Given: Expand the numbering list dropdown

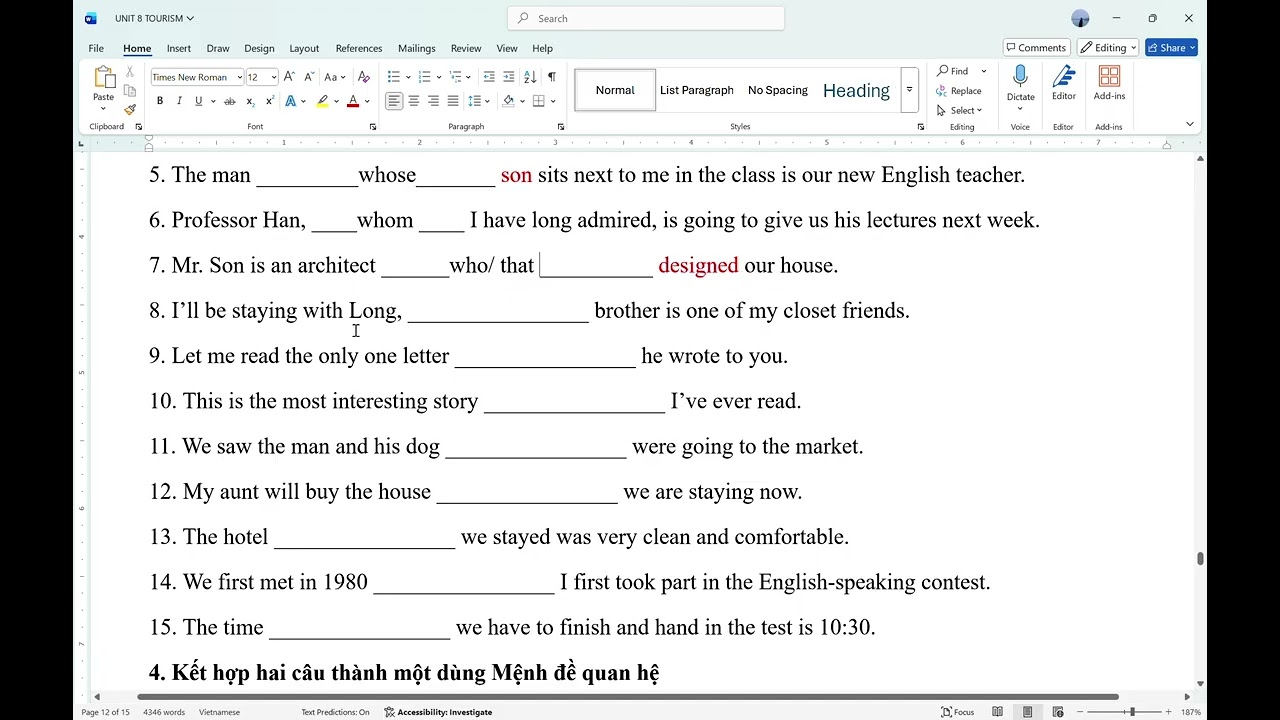Looking at the screenshot, I should pyautogui.click(x=439, y=77).
